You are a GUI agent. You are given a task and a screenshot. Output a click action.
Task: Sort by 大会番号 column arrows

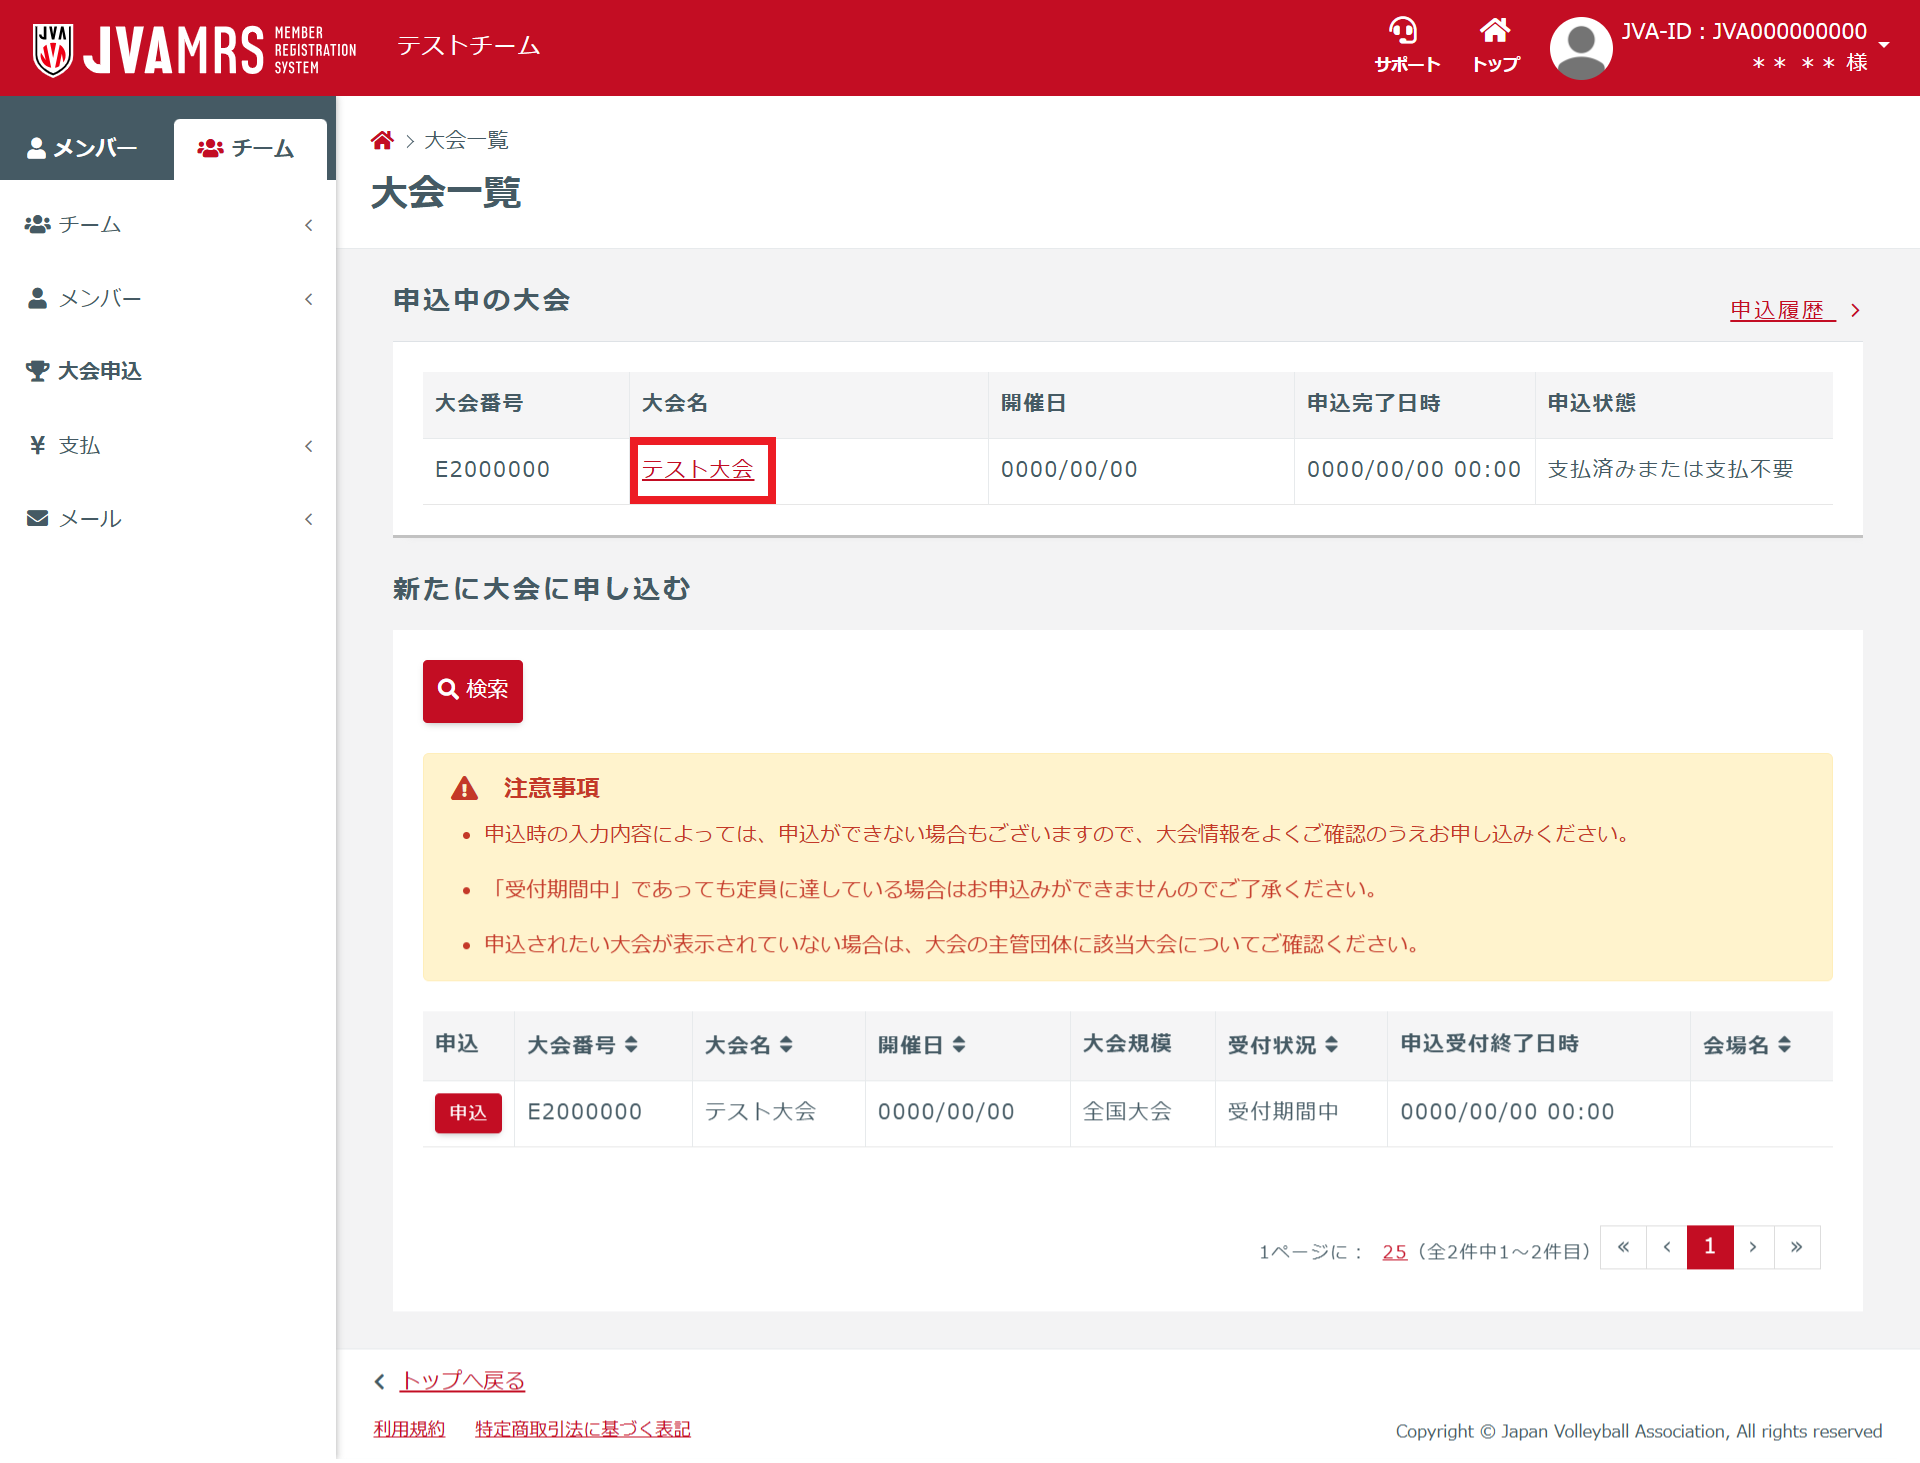(631, 1044)
